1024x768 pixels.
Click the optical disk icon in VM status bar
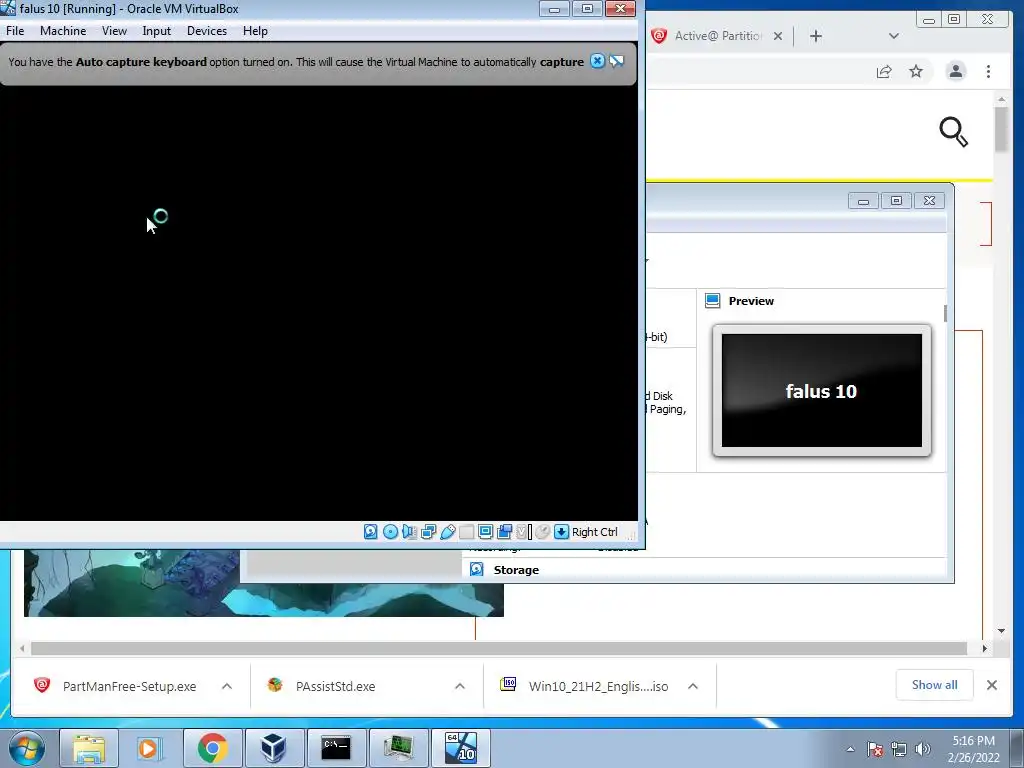point(391,532)
